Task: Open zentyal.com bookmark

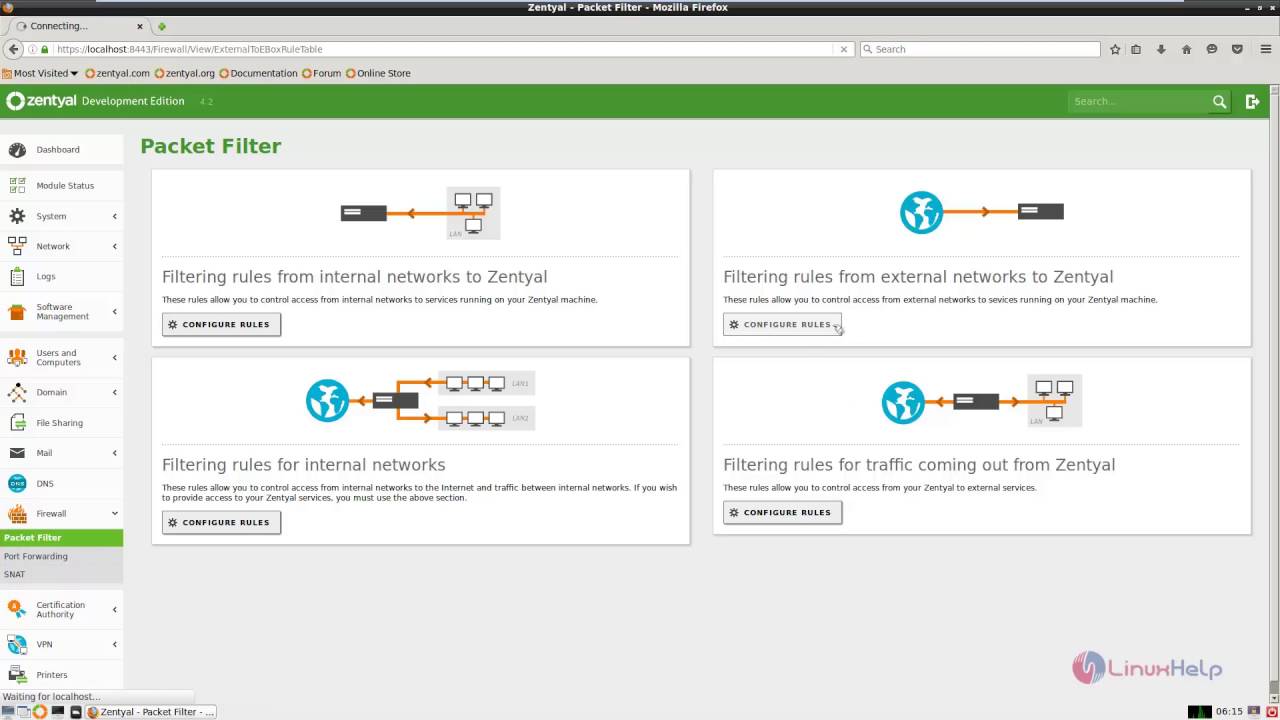Action: 117,73
